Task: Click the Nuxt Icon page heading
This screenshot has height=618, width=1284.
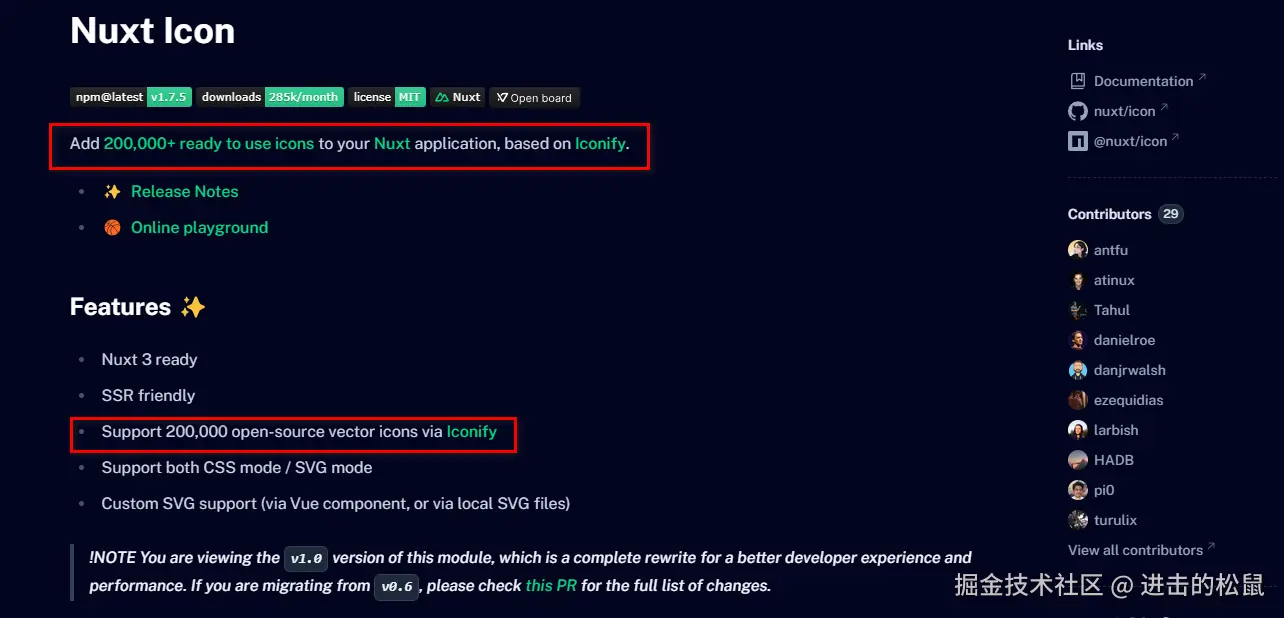Action: pos(153,31)
